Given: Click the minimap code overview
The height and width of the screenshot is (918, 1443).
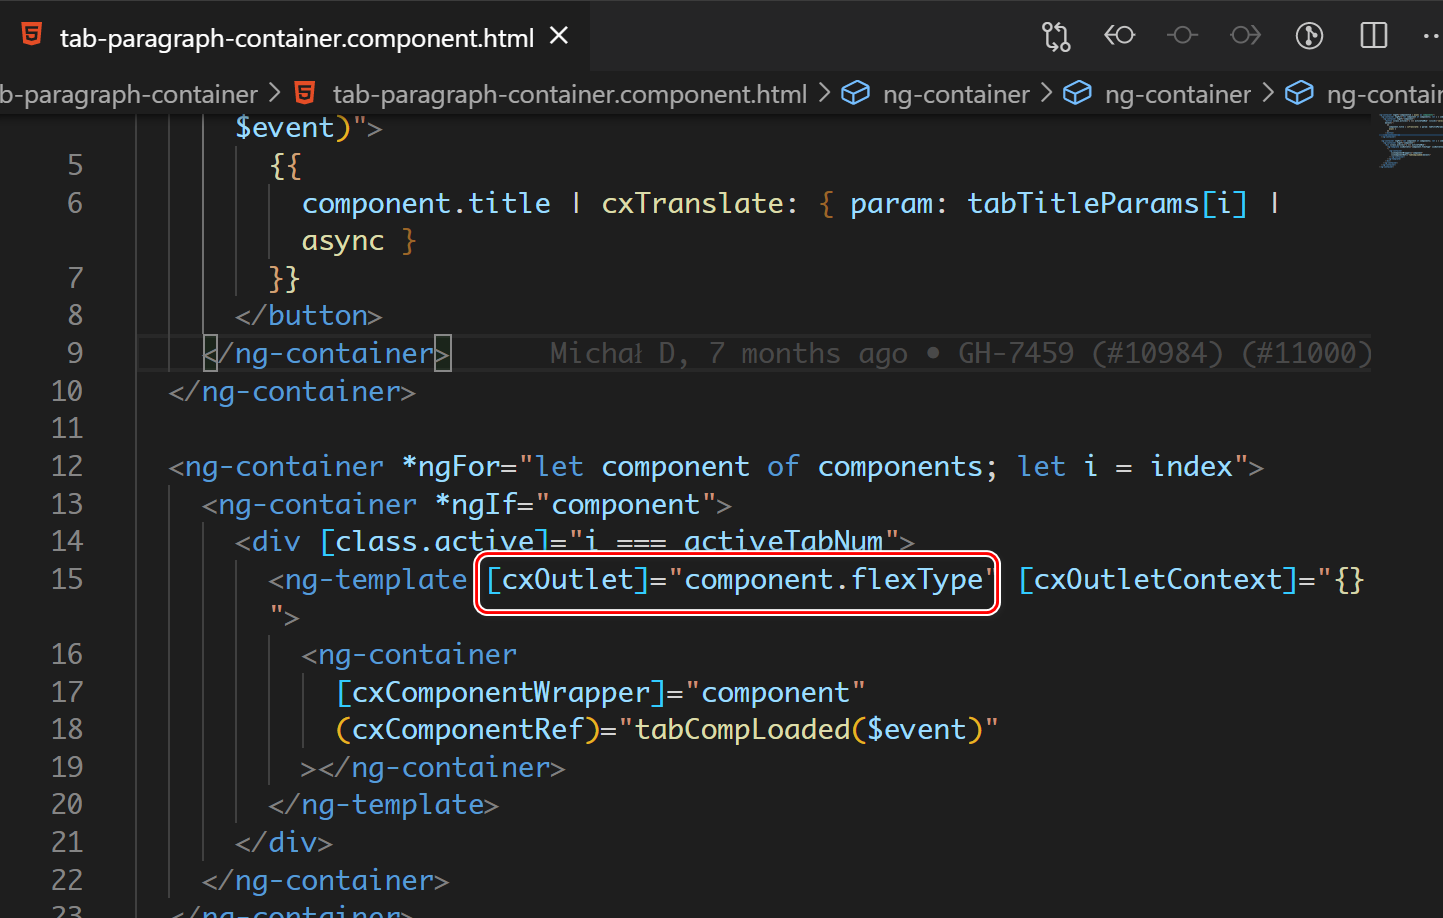Looking at the screenshot, I should [1410, 140].
